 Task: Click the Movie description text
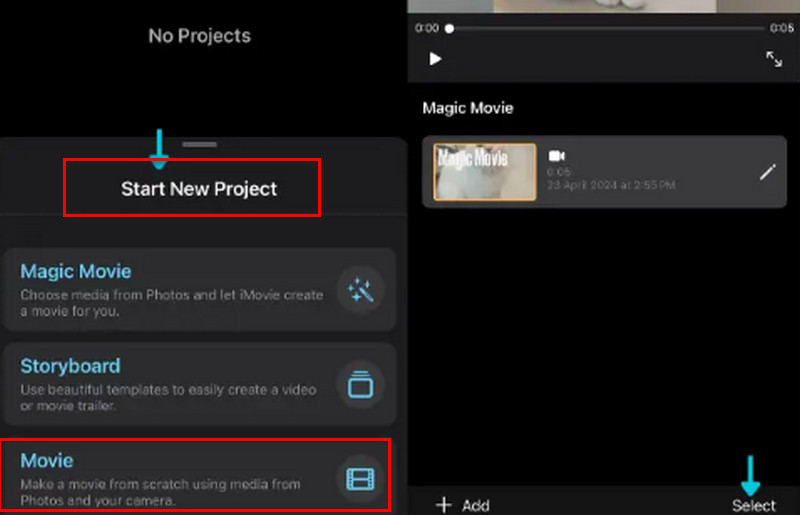160,492
